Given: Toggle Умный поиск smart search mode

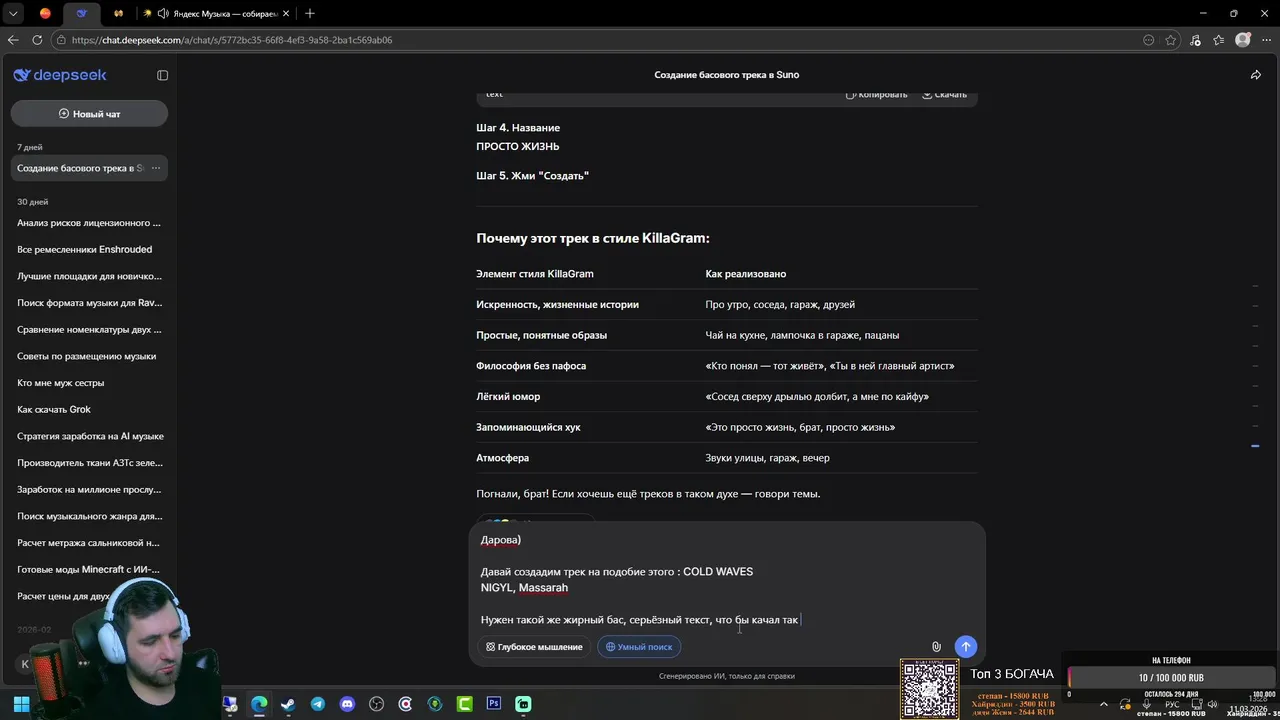Looking at the screenshot, I should (639, 647).
